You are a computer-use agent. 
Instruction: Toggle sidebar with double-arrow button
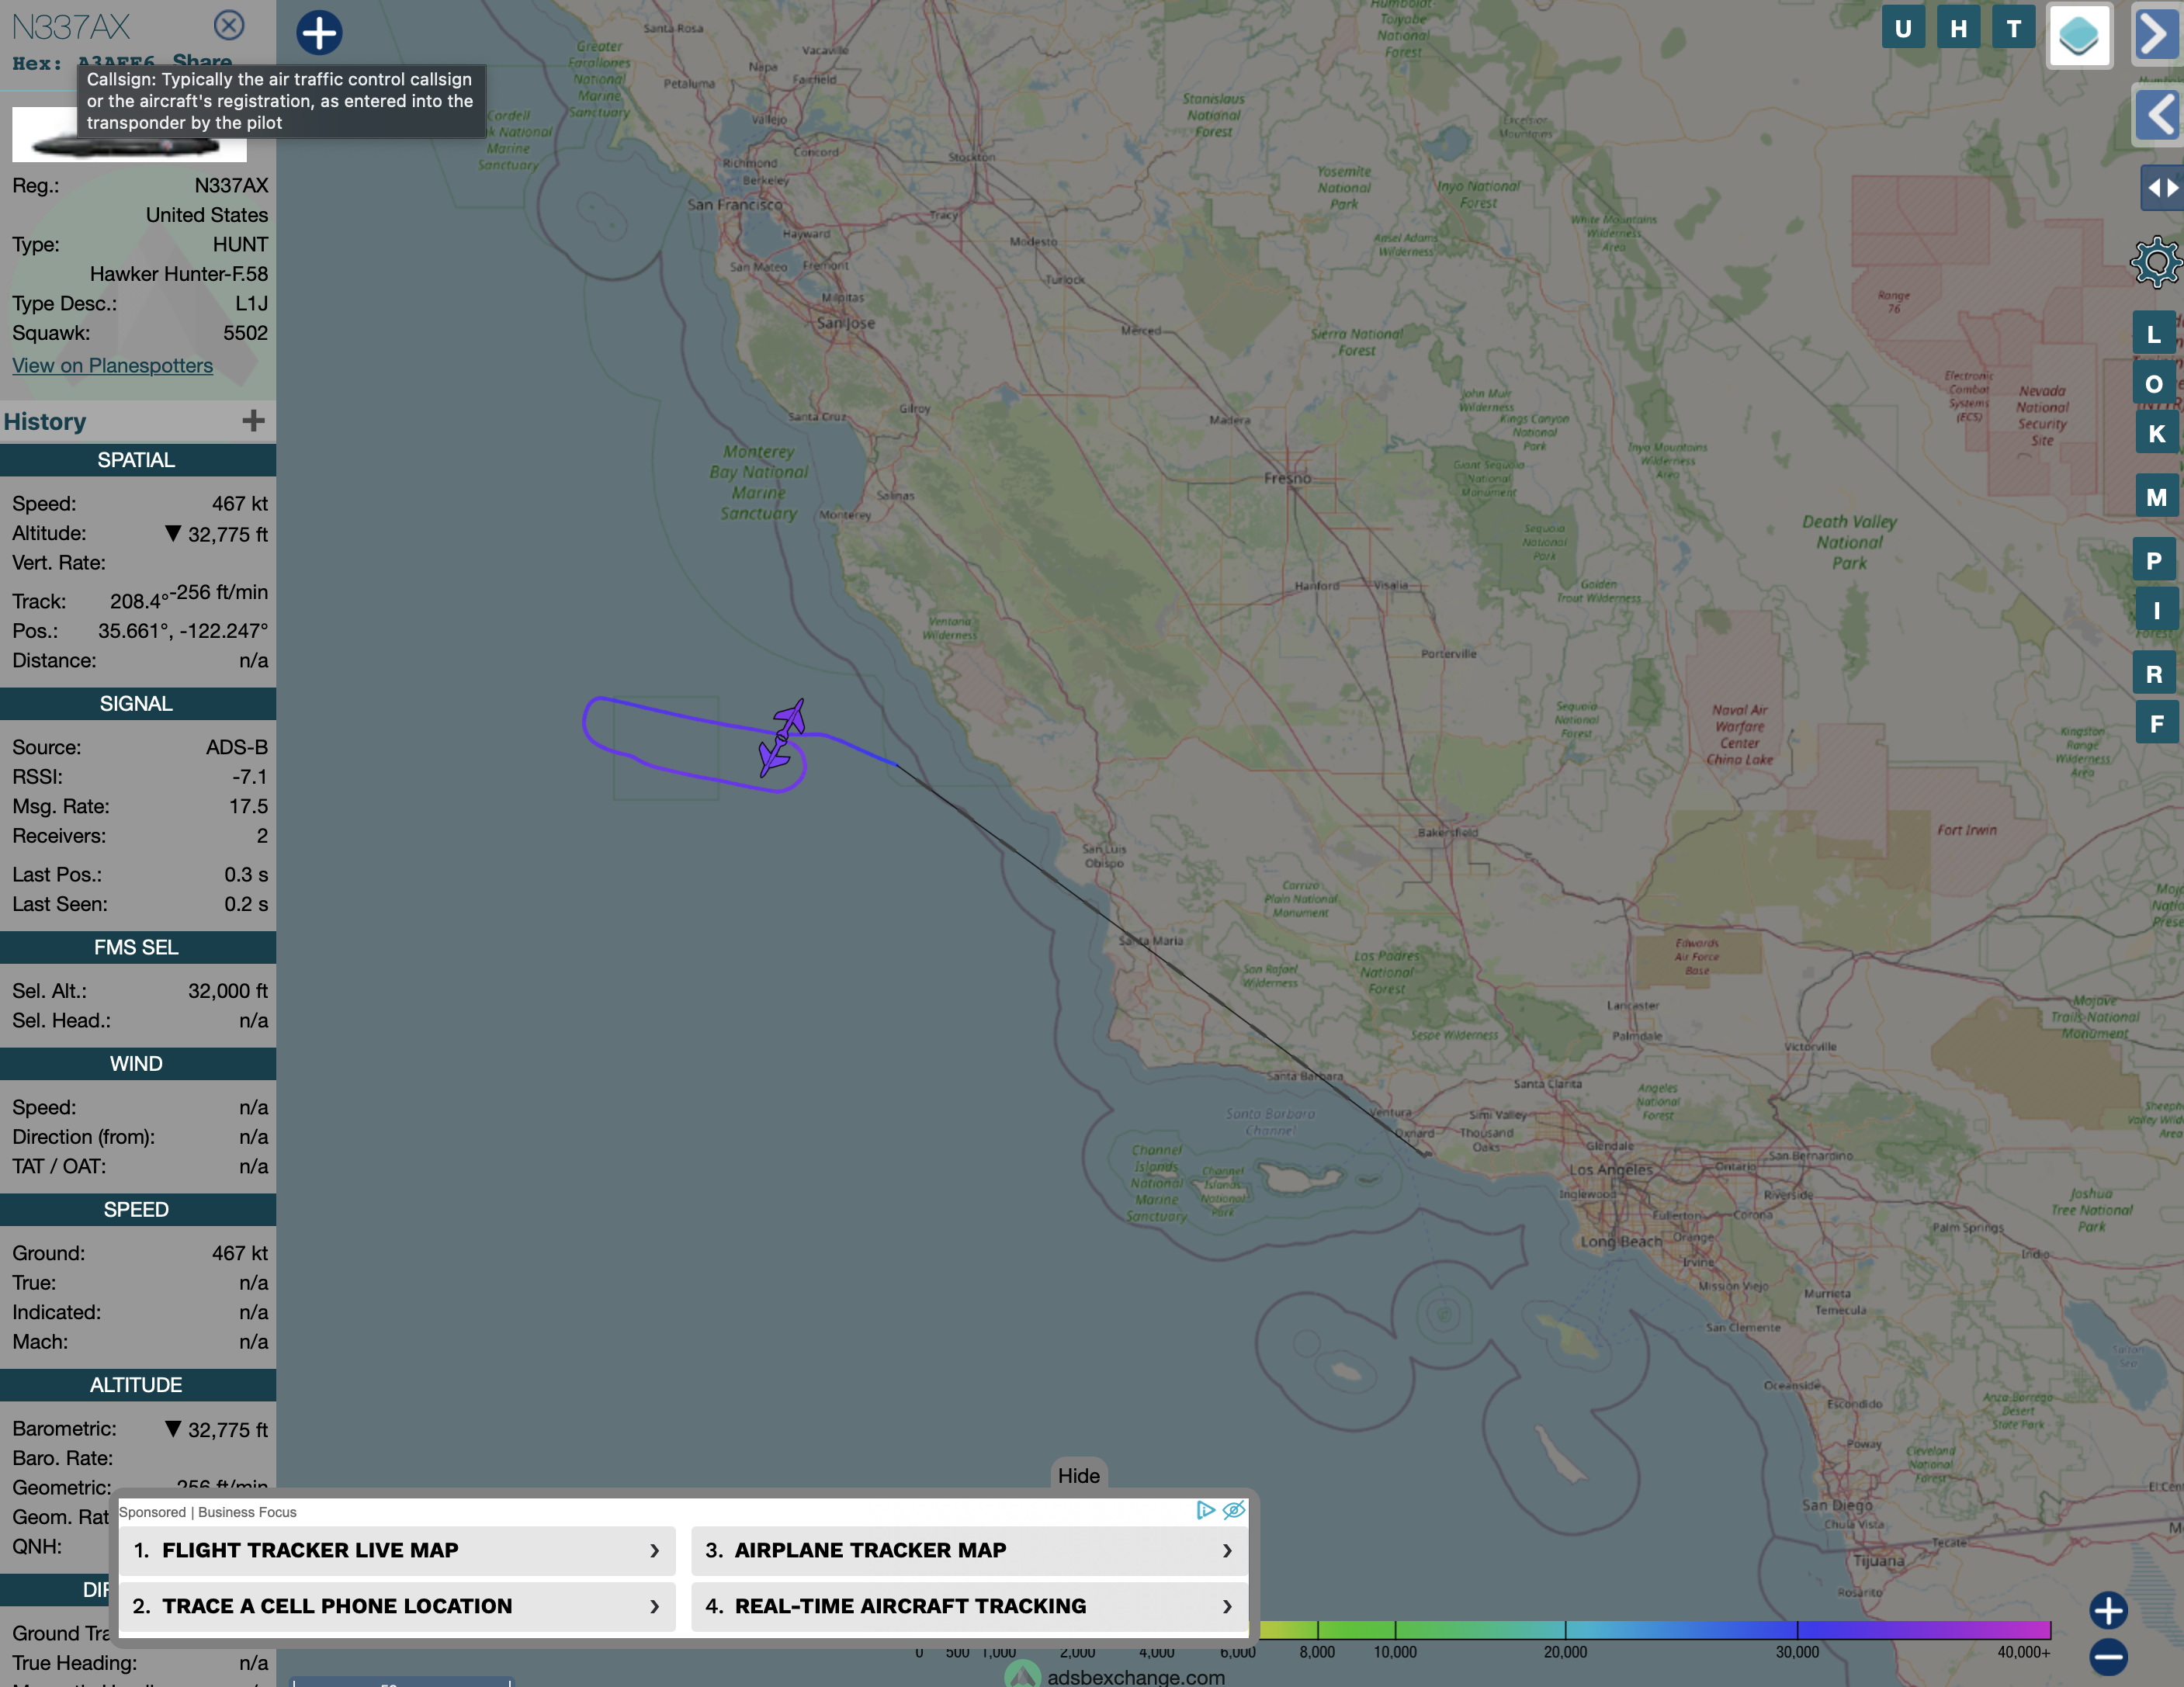click(2161, 187)
